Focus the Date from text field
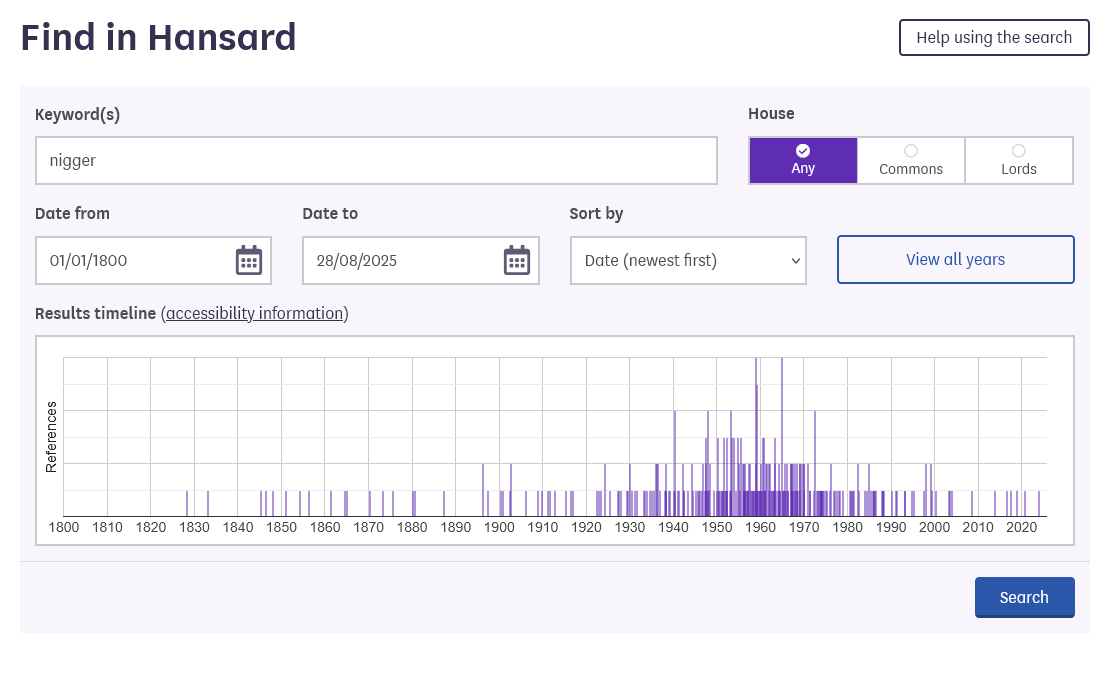 tap(154, 260)
